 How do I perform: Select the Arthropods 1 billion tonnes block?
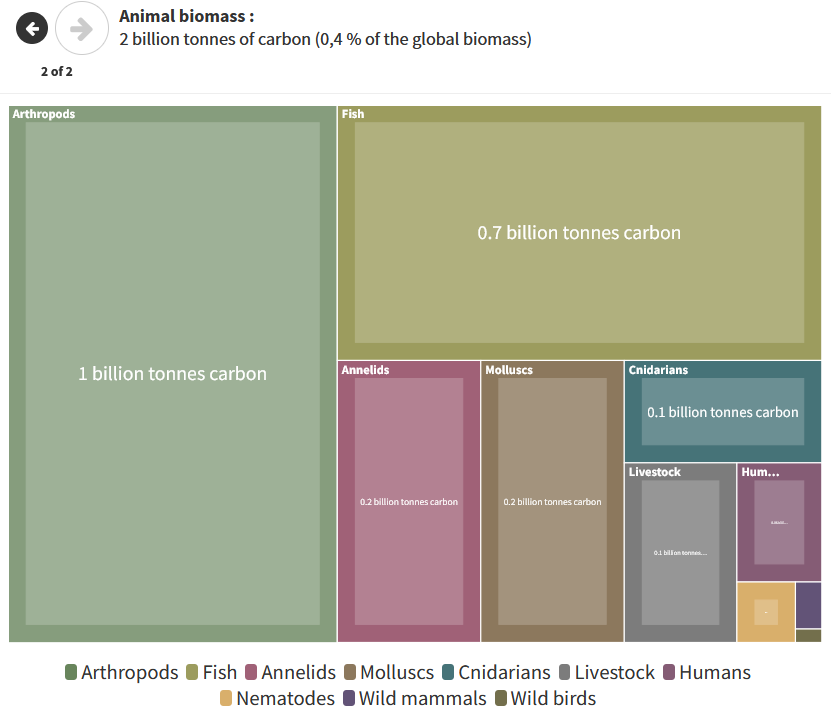172,374
